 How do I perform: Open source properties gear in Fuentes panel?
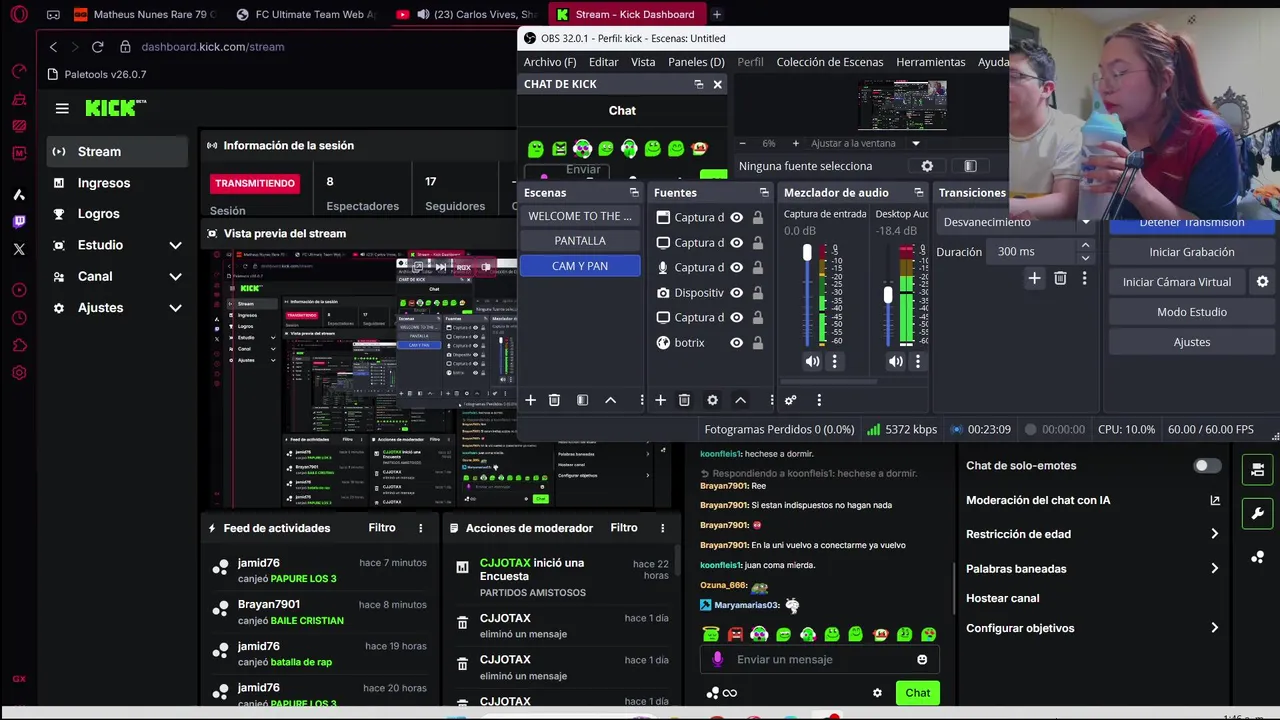click(712, 400)
